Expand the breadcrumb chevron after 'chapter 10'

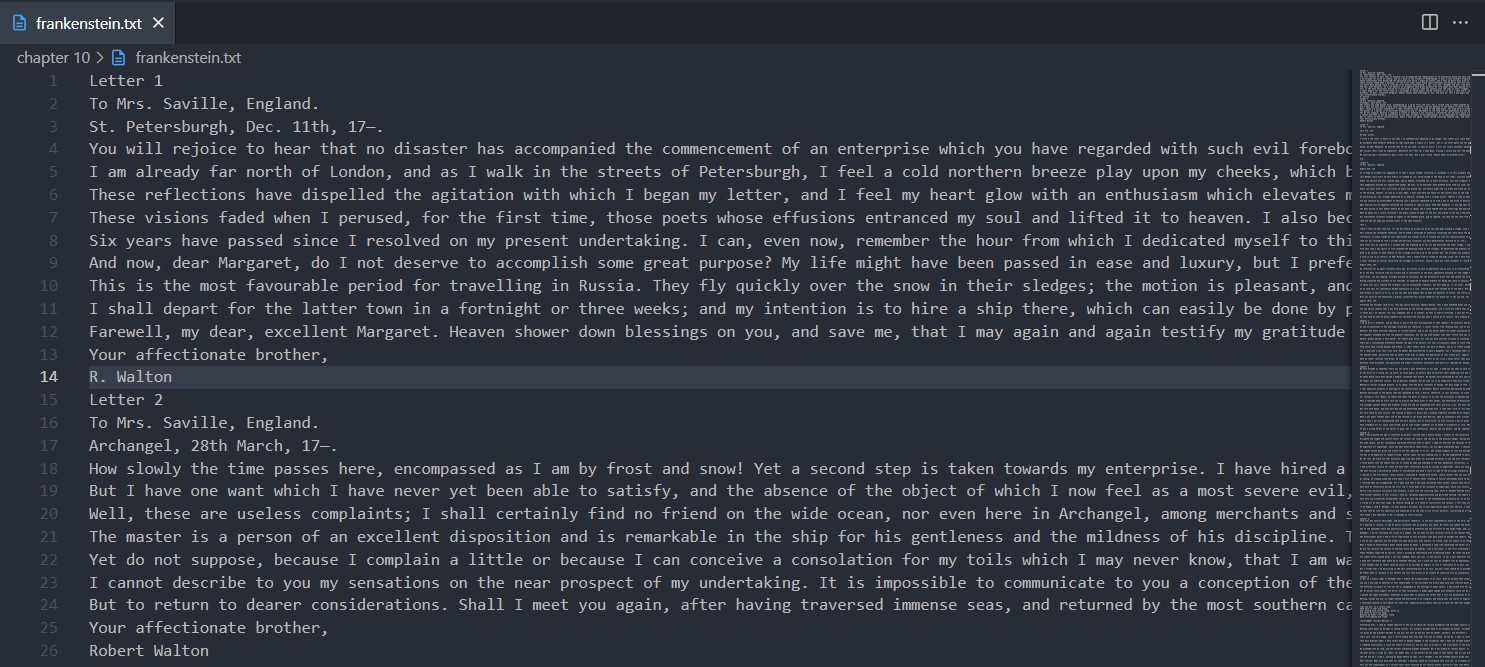pyautogui.click(x=101, y=58)
